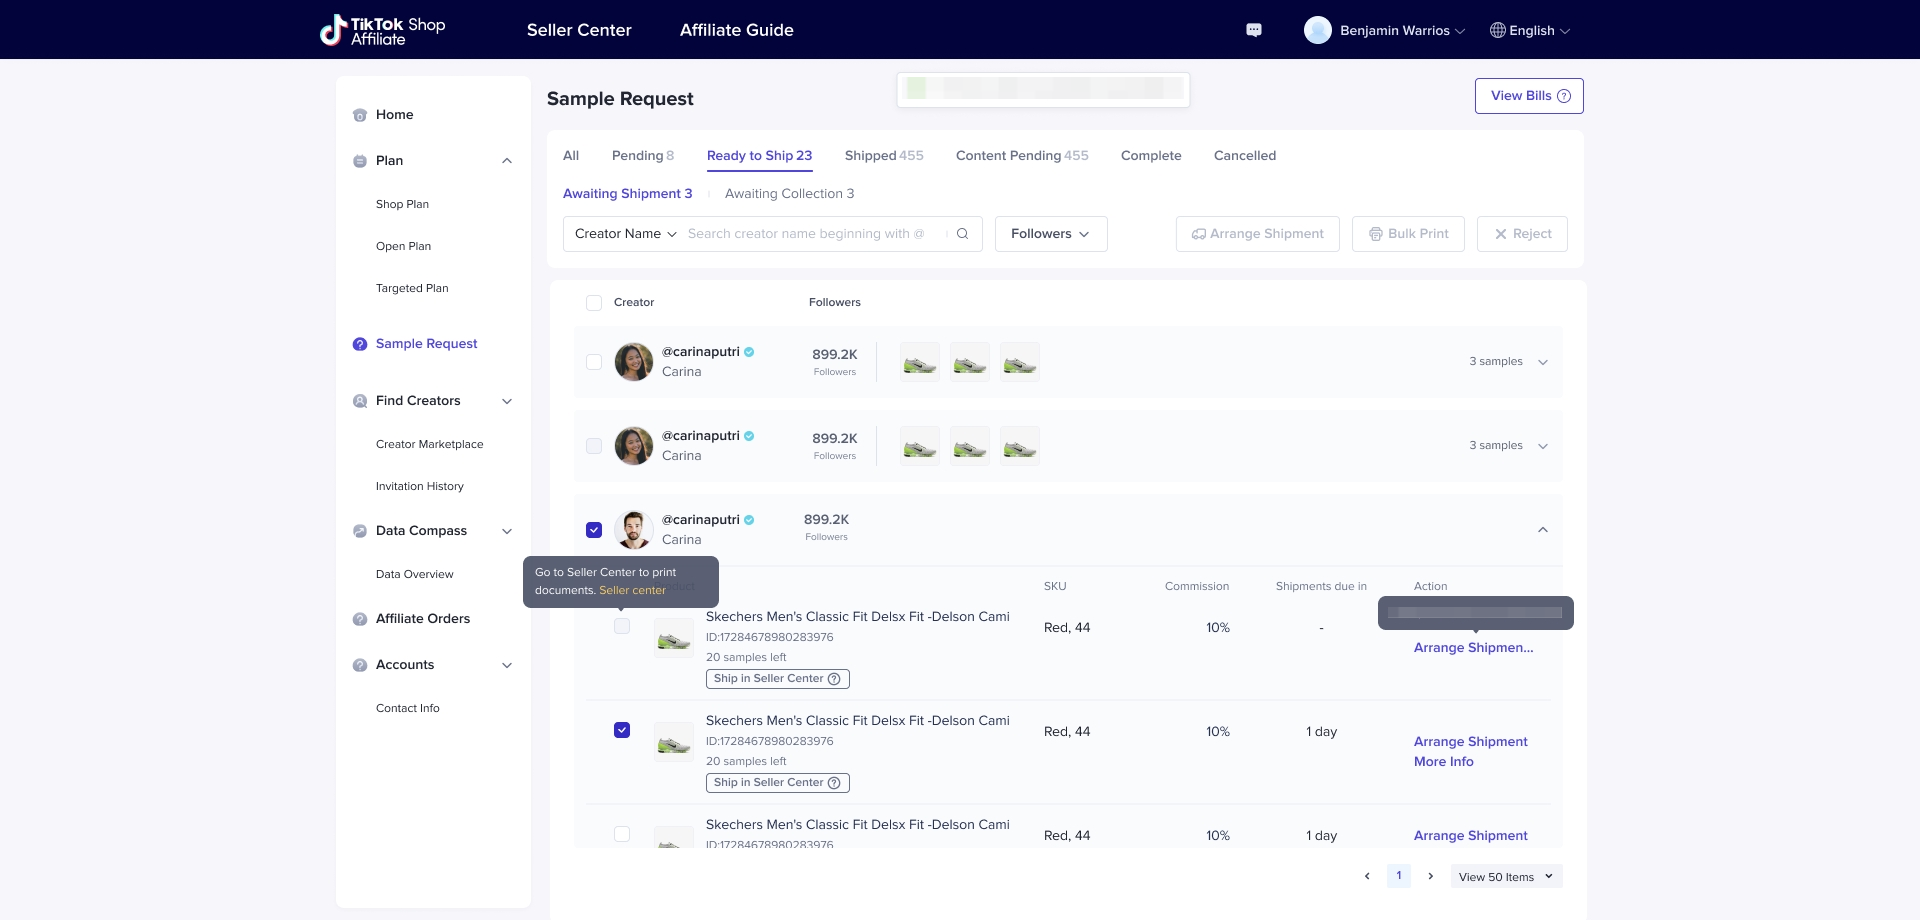The width and height of the screenshot is (1920, 920).
Task: Collapse the Find Creators sidebar section
Action: (x=507, y=401)
